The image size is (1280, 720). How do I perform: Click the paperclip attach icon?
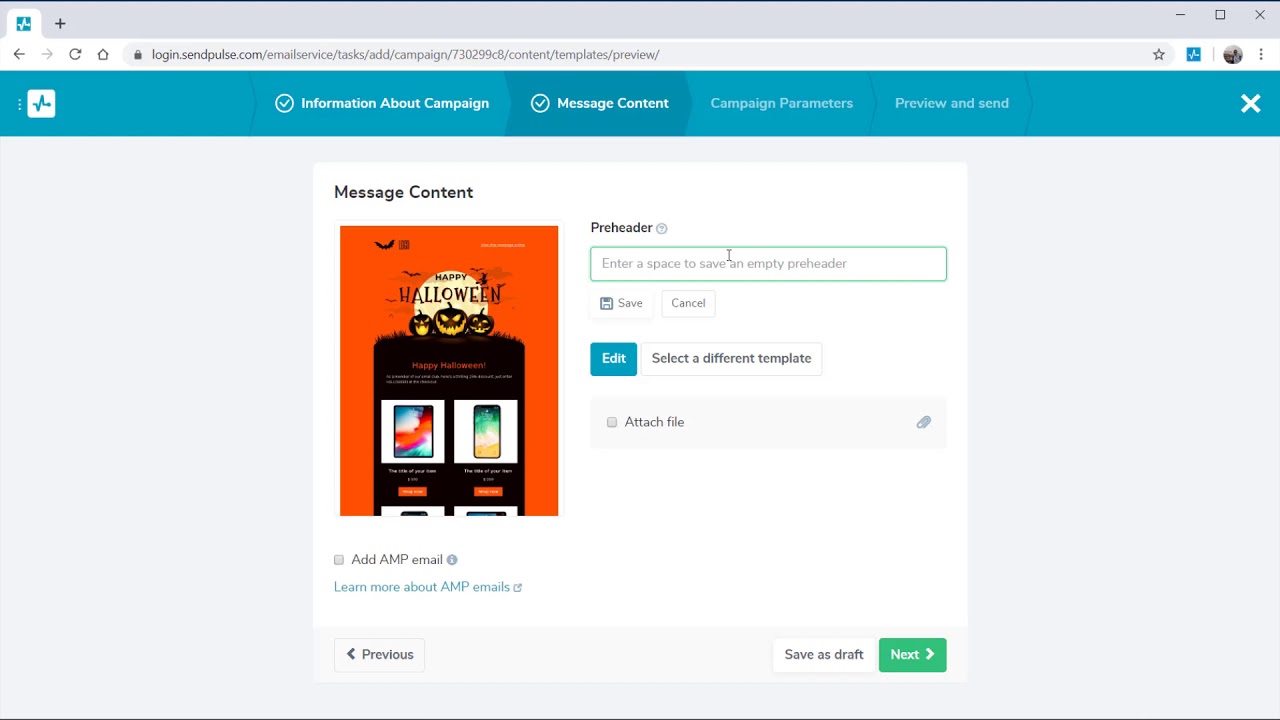click(x=924, y=422)
